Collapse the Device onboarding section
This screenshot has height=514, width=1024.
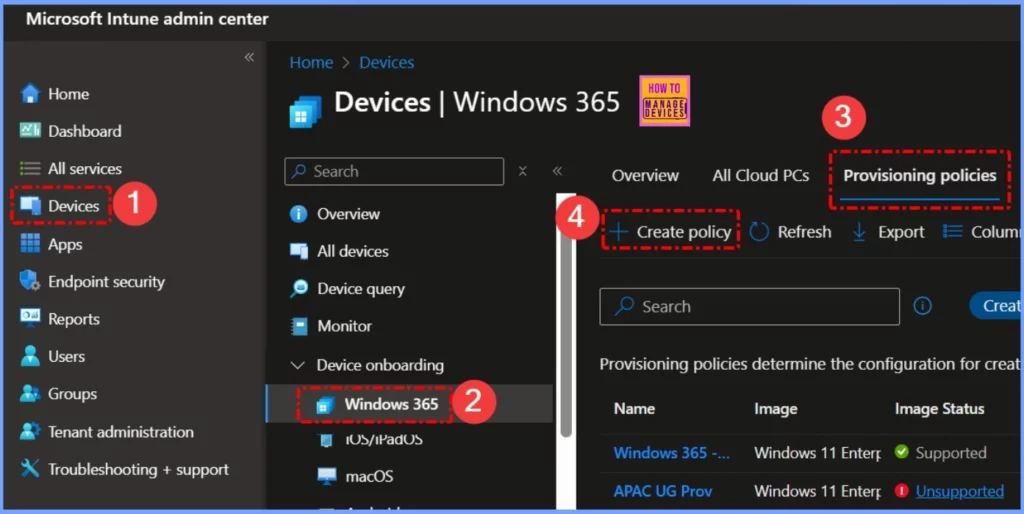pos(298,365)
